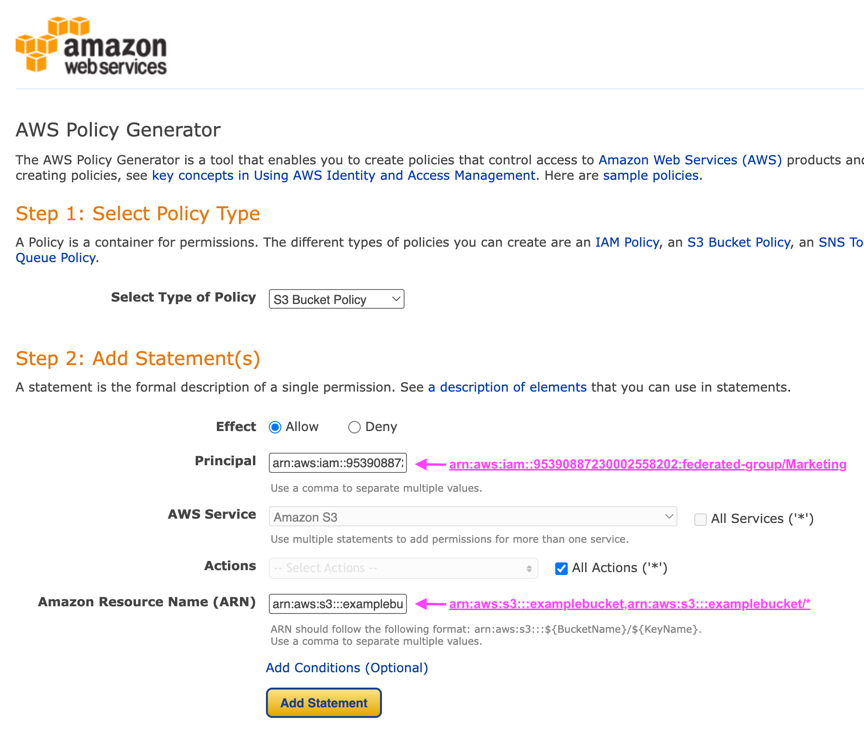Open the sample policies link
The width and height of the screenshot is (864, 736).
[650, 176]
